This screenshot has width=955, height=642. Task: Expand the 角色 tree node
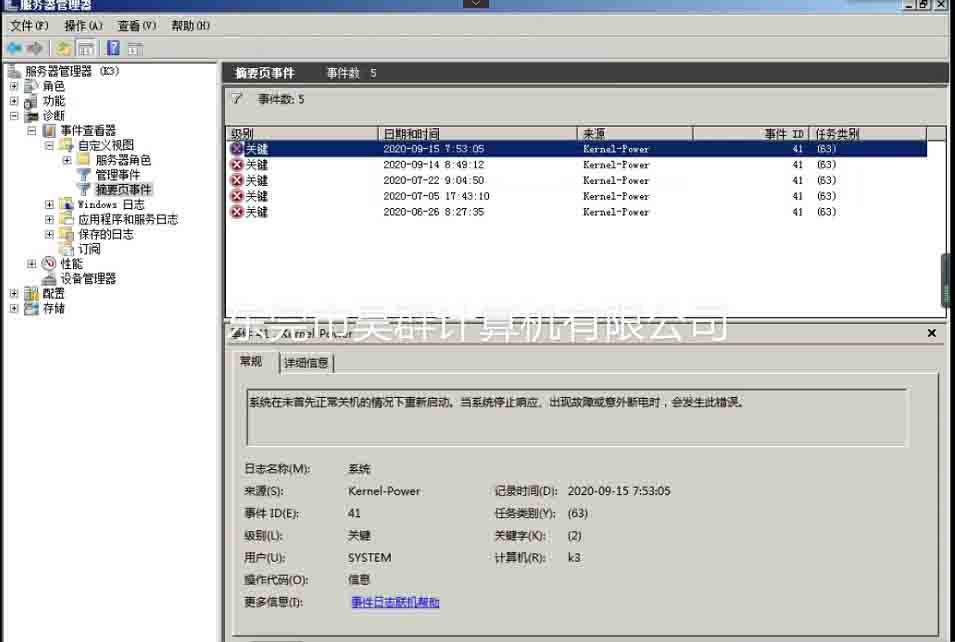[x=14, y=87]
